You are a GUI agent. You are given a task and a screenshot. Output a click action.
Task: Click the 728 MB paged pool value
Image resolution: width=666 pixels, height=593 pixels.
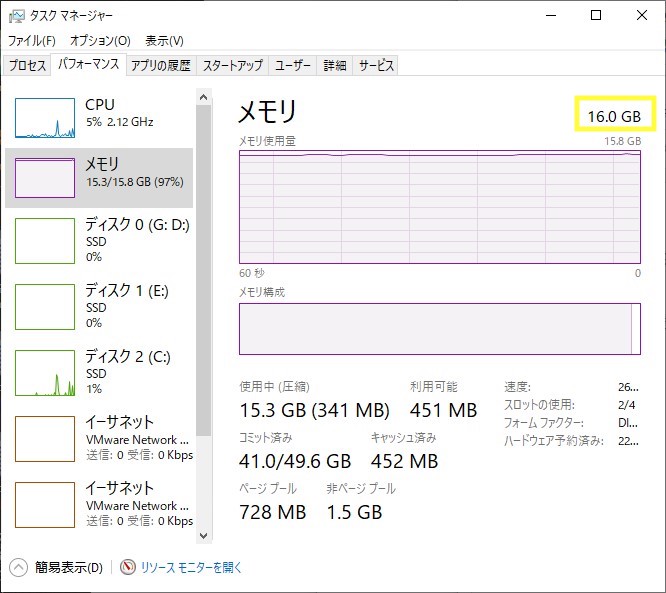[x=273, y=512]
